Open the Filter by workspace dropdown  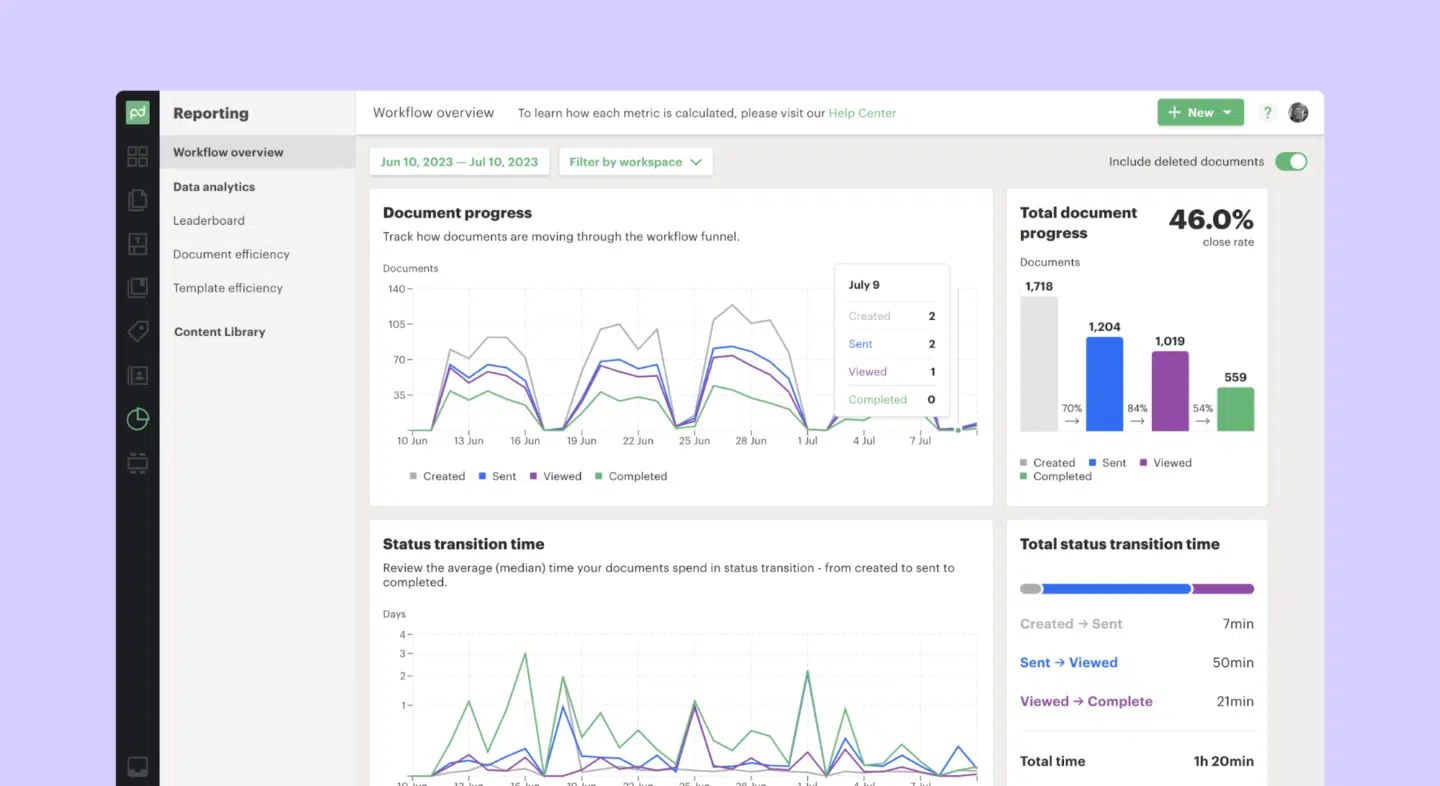[635, 161]
